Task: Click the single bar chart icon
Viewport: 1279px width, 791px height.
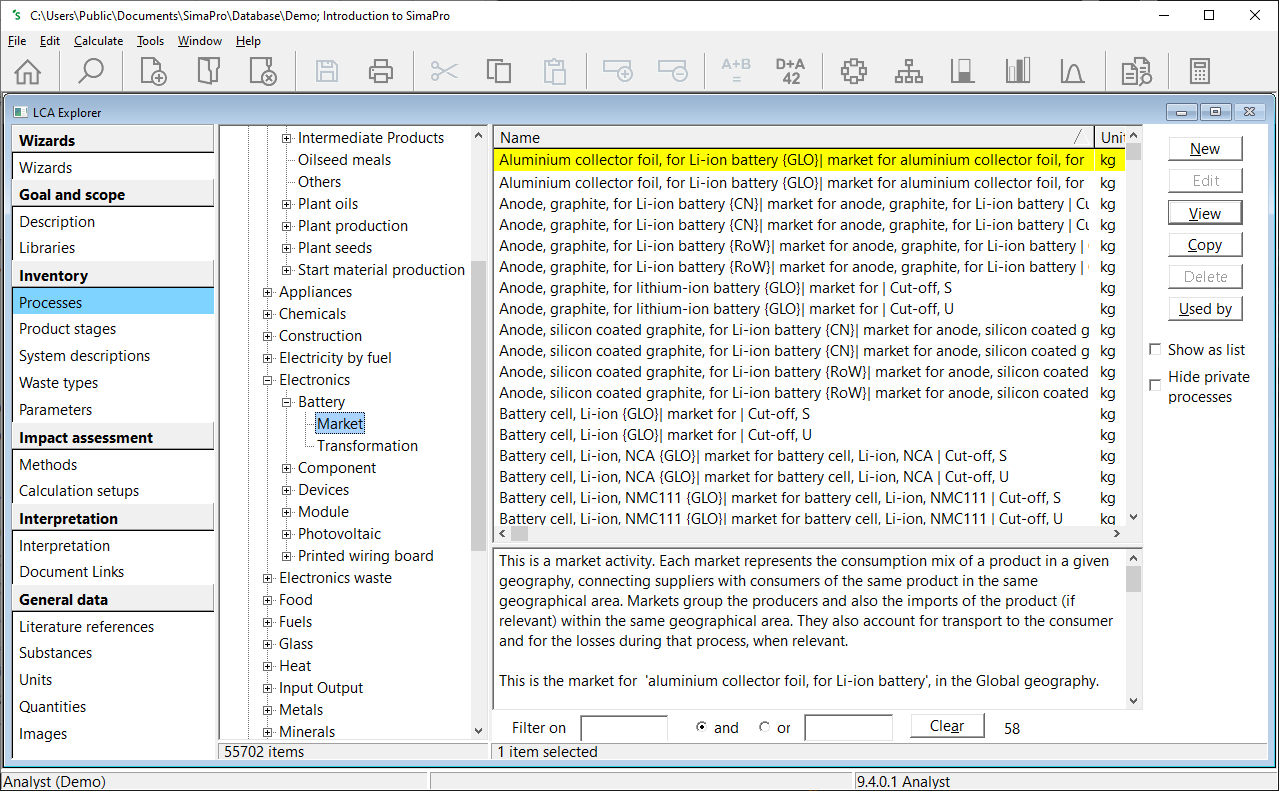Action: (963, 71)
